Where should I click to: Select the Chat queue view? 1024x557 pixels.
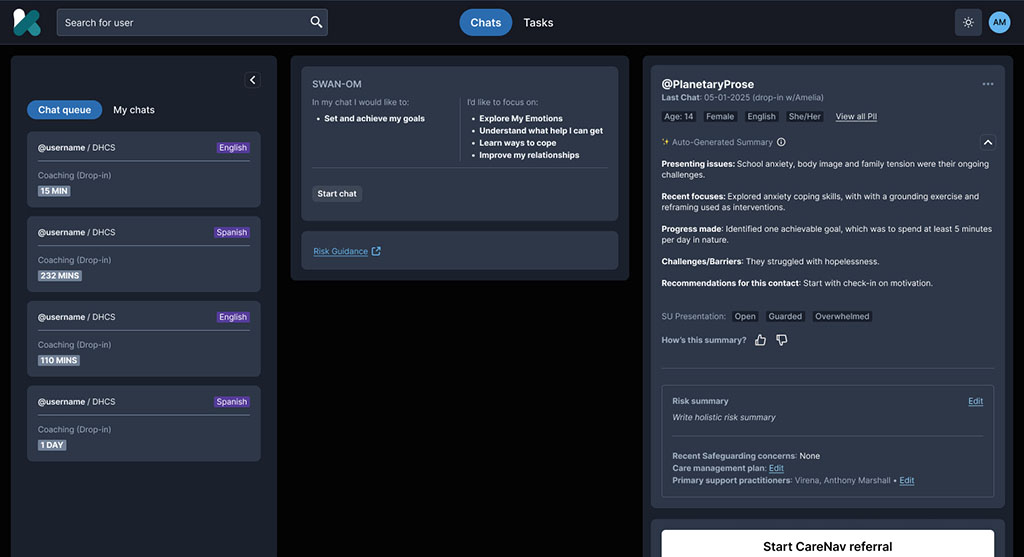tap(64, 110)
